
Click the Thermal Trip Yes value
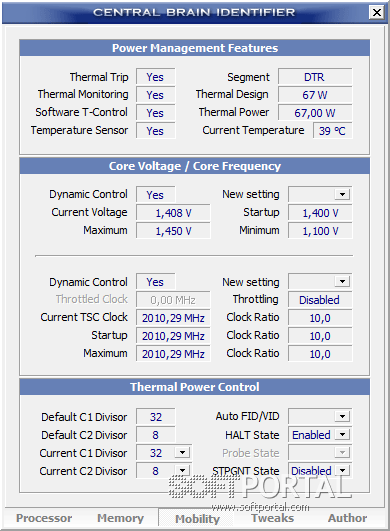tap(155, 77)
